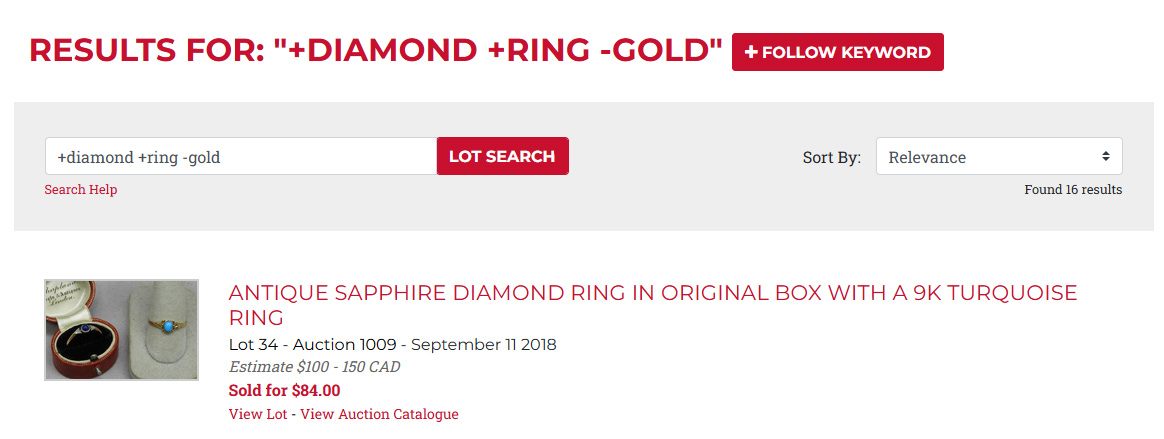Open the Sort By Relevance dropdown
The image size is (1164, 439).
coord(998,157)
